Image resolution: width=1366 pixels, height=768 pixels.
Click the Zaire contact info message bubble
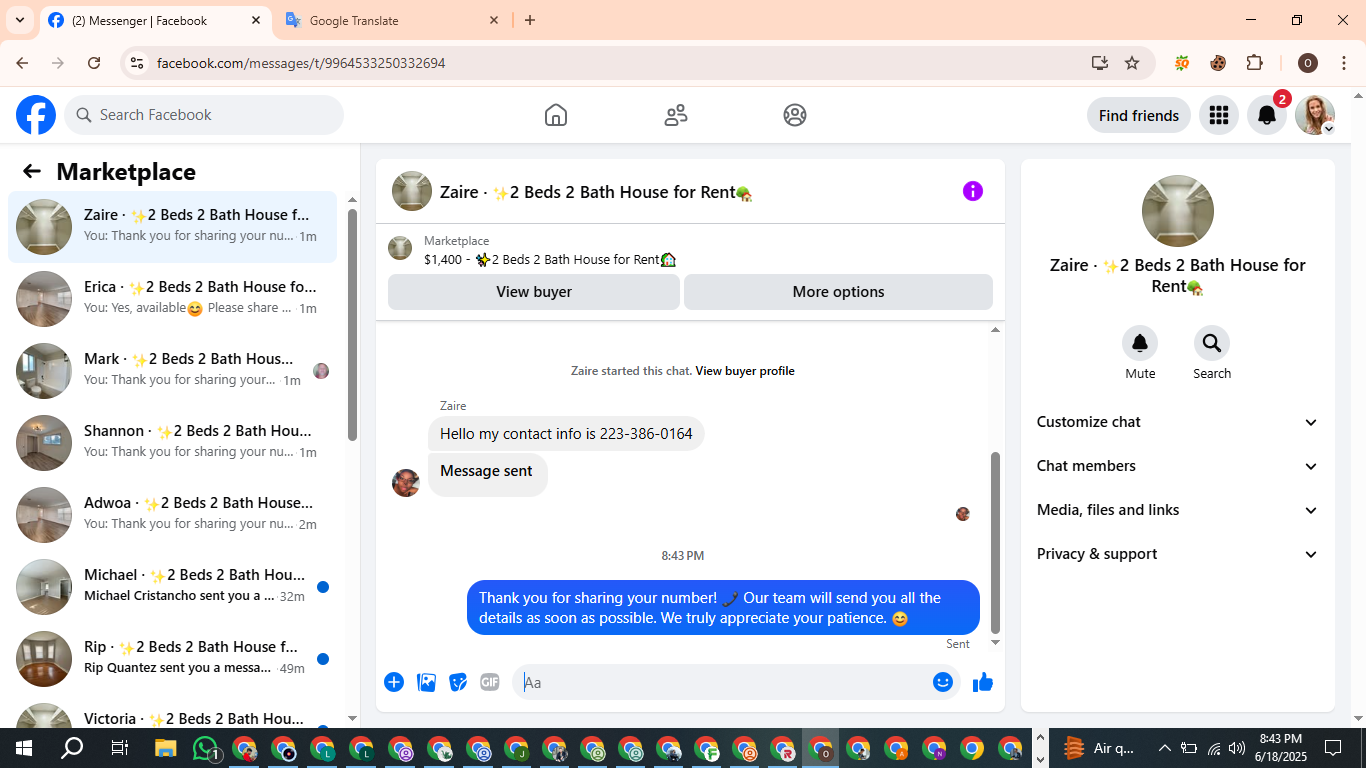coord(566,434)
